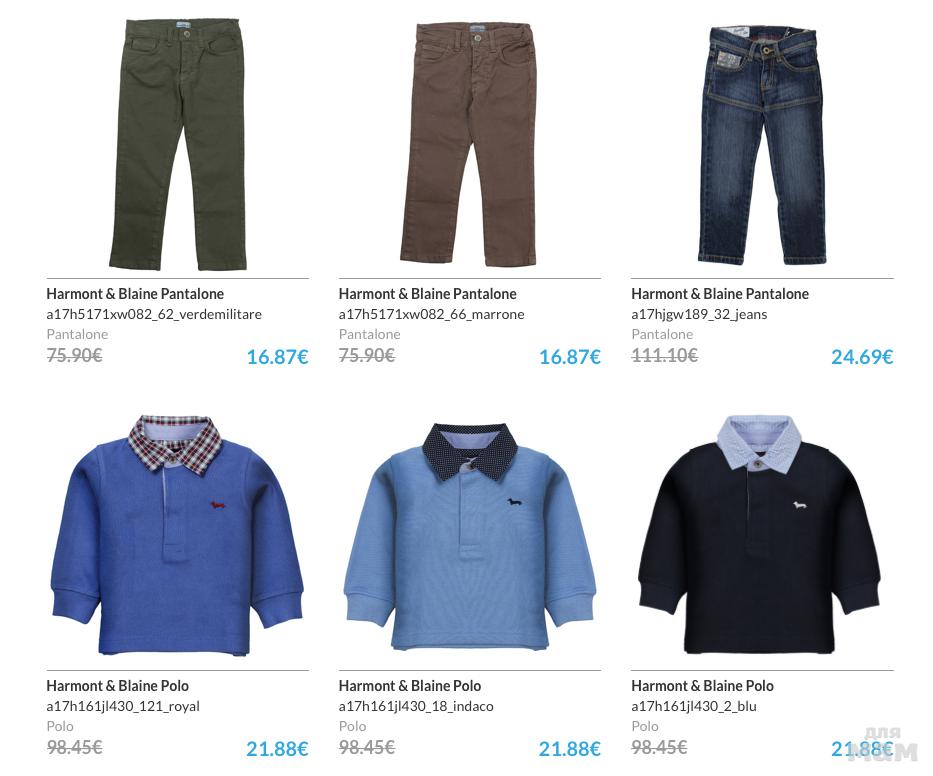This screenshot has width=933, height=776.
Task: Click Harmont & Blaine Pantalone title for verdemilitare
Action: [x=135, y=294]
